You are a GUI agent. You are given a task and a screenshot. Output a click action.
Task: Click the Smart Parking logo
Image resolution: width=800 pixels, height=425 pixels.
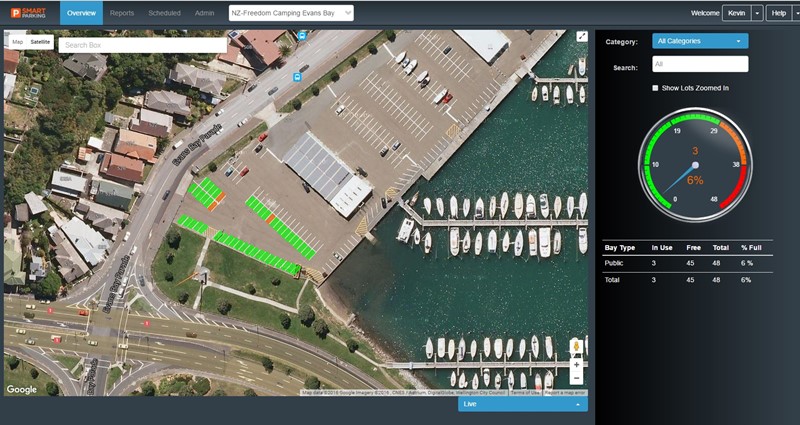(x=30, y=13)
